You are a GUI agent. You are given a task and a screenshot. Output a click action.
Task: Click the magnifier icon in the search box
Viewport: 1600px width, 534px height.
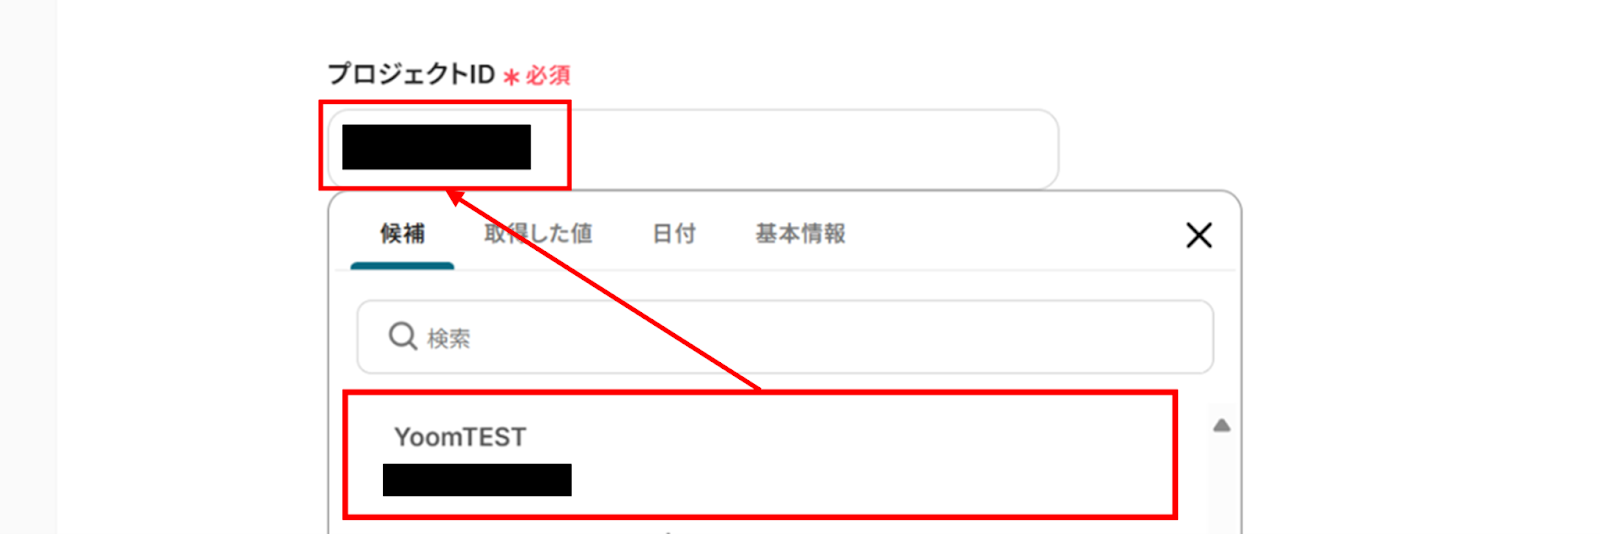point(402,336)
